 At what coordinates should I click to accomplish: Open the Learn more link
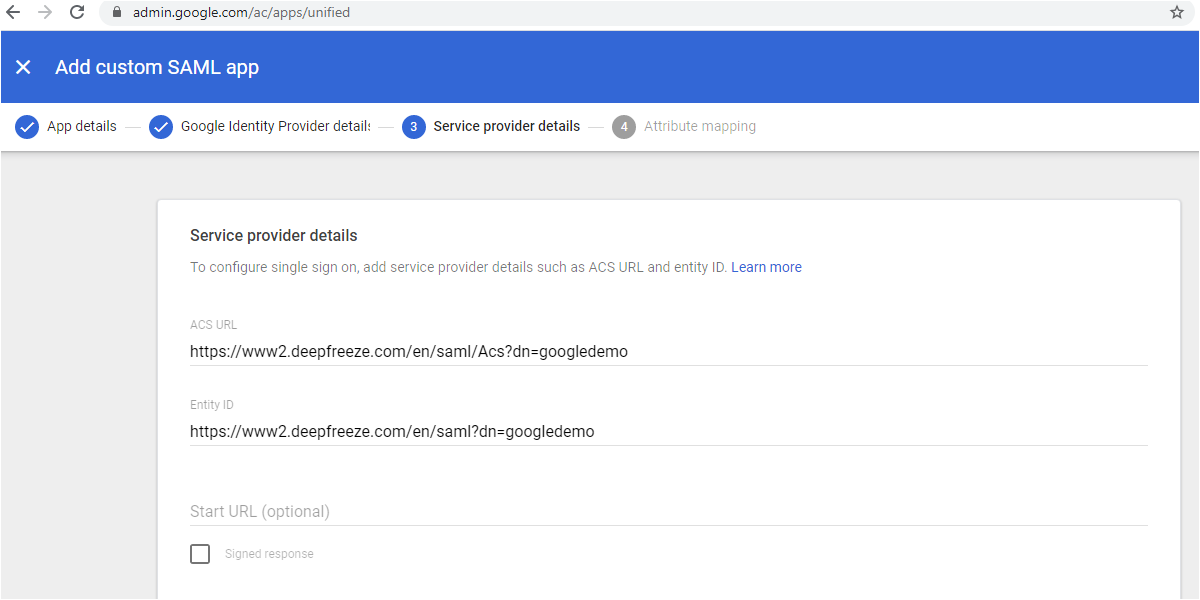[766, 267]
